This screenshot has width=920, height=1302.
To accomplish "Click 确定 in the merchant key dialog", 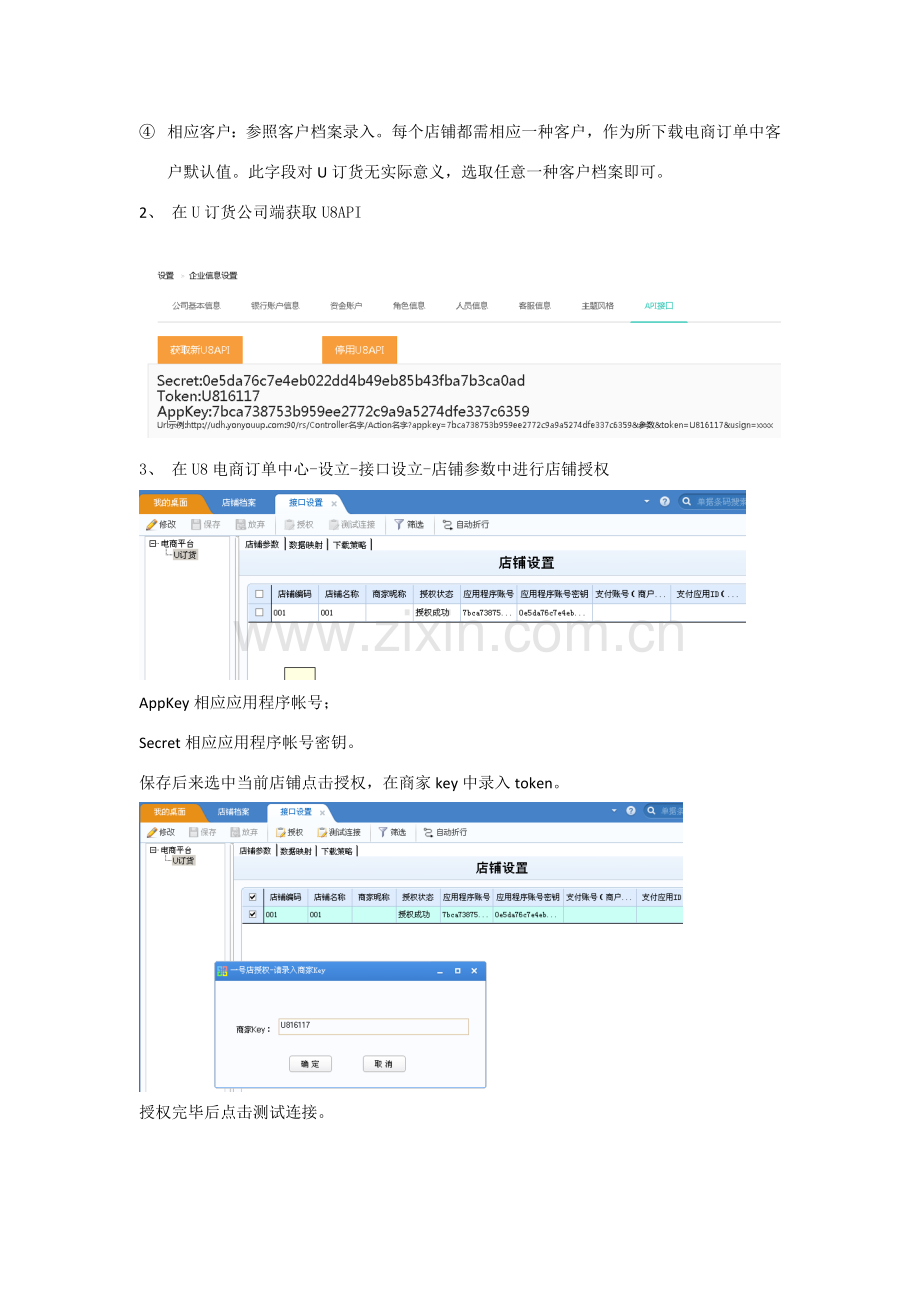I will point(310,1064).
